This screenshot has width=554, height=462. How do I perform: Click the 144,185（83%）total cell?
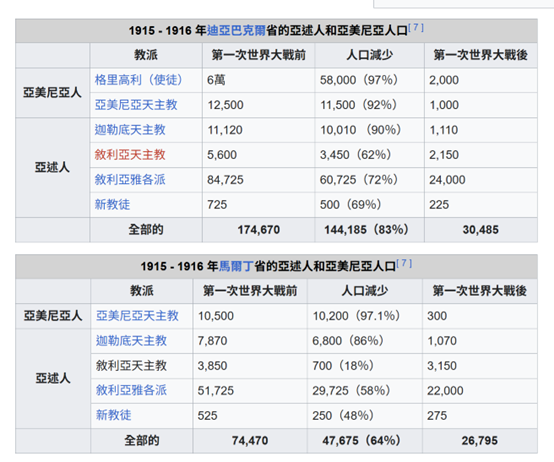coord(370,230)
